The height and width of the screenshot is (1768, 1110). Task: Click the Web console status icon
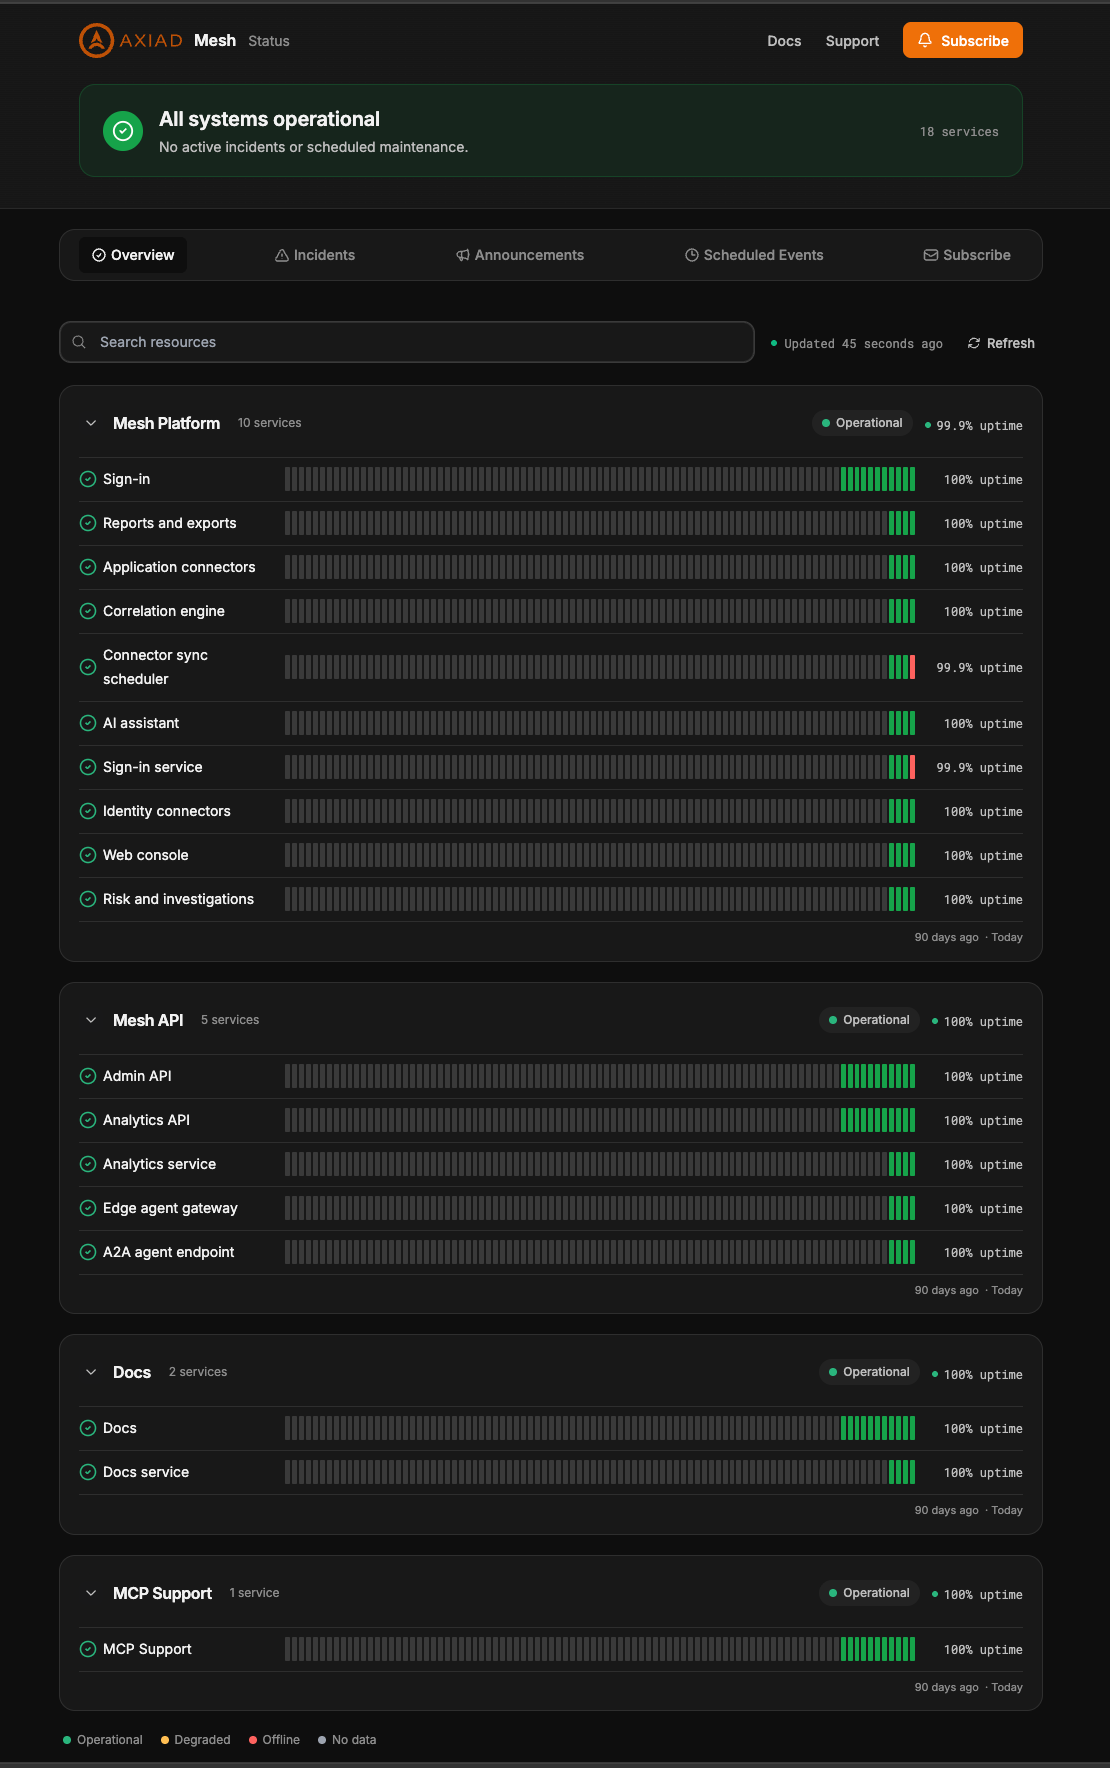[88, 855]
